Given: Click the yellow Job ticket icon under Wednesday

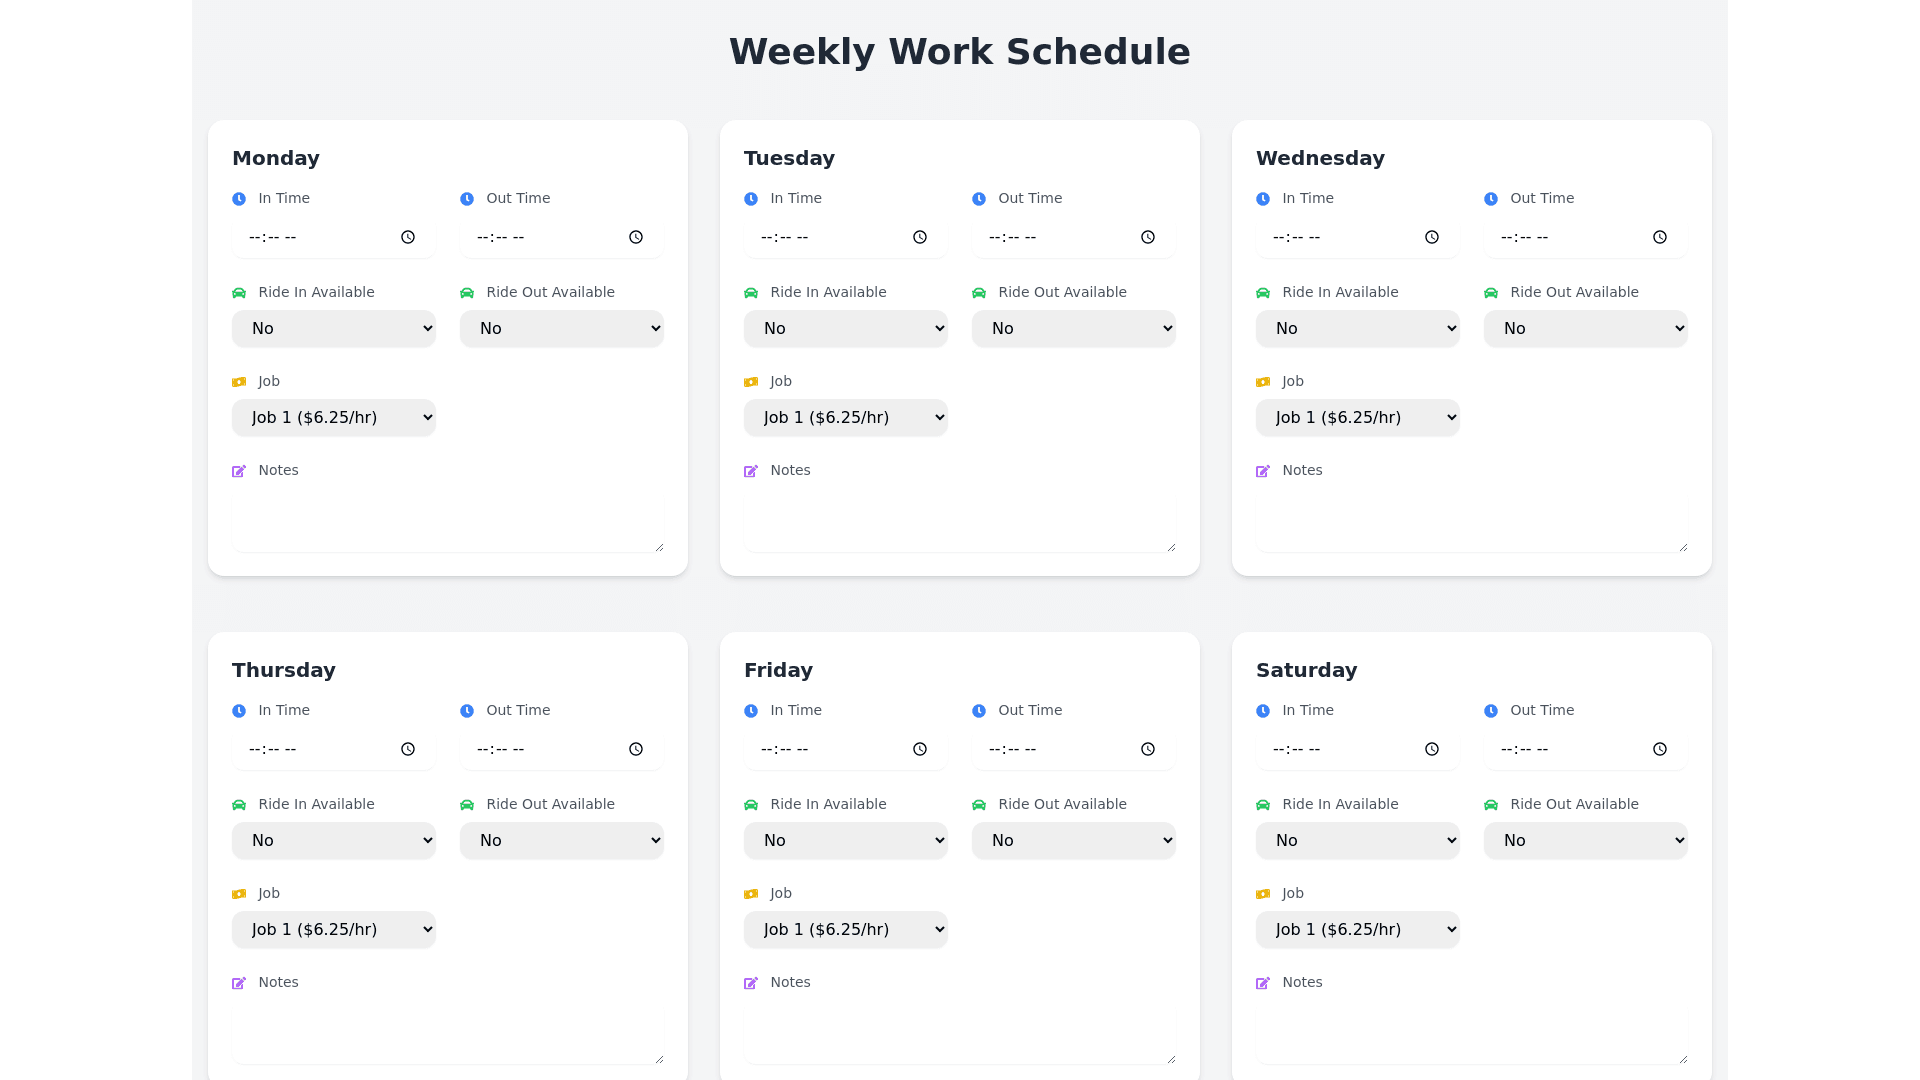Looking at the screenshot, I should click(x=1263, y=382).
